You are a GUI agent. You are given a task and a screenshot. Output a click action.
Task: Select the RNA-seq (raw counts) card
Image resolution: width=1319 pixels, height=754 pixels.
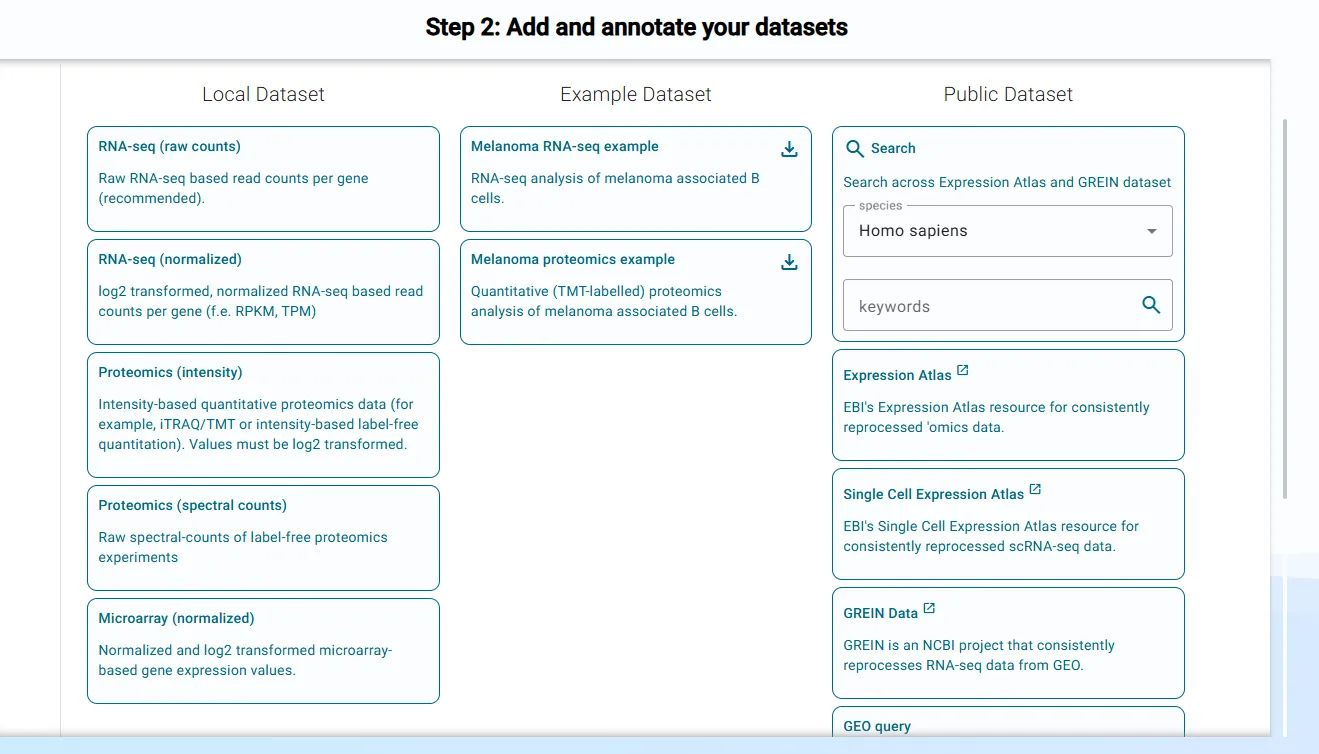point(263,179)
